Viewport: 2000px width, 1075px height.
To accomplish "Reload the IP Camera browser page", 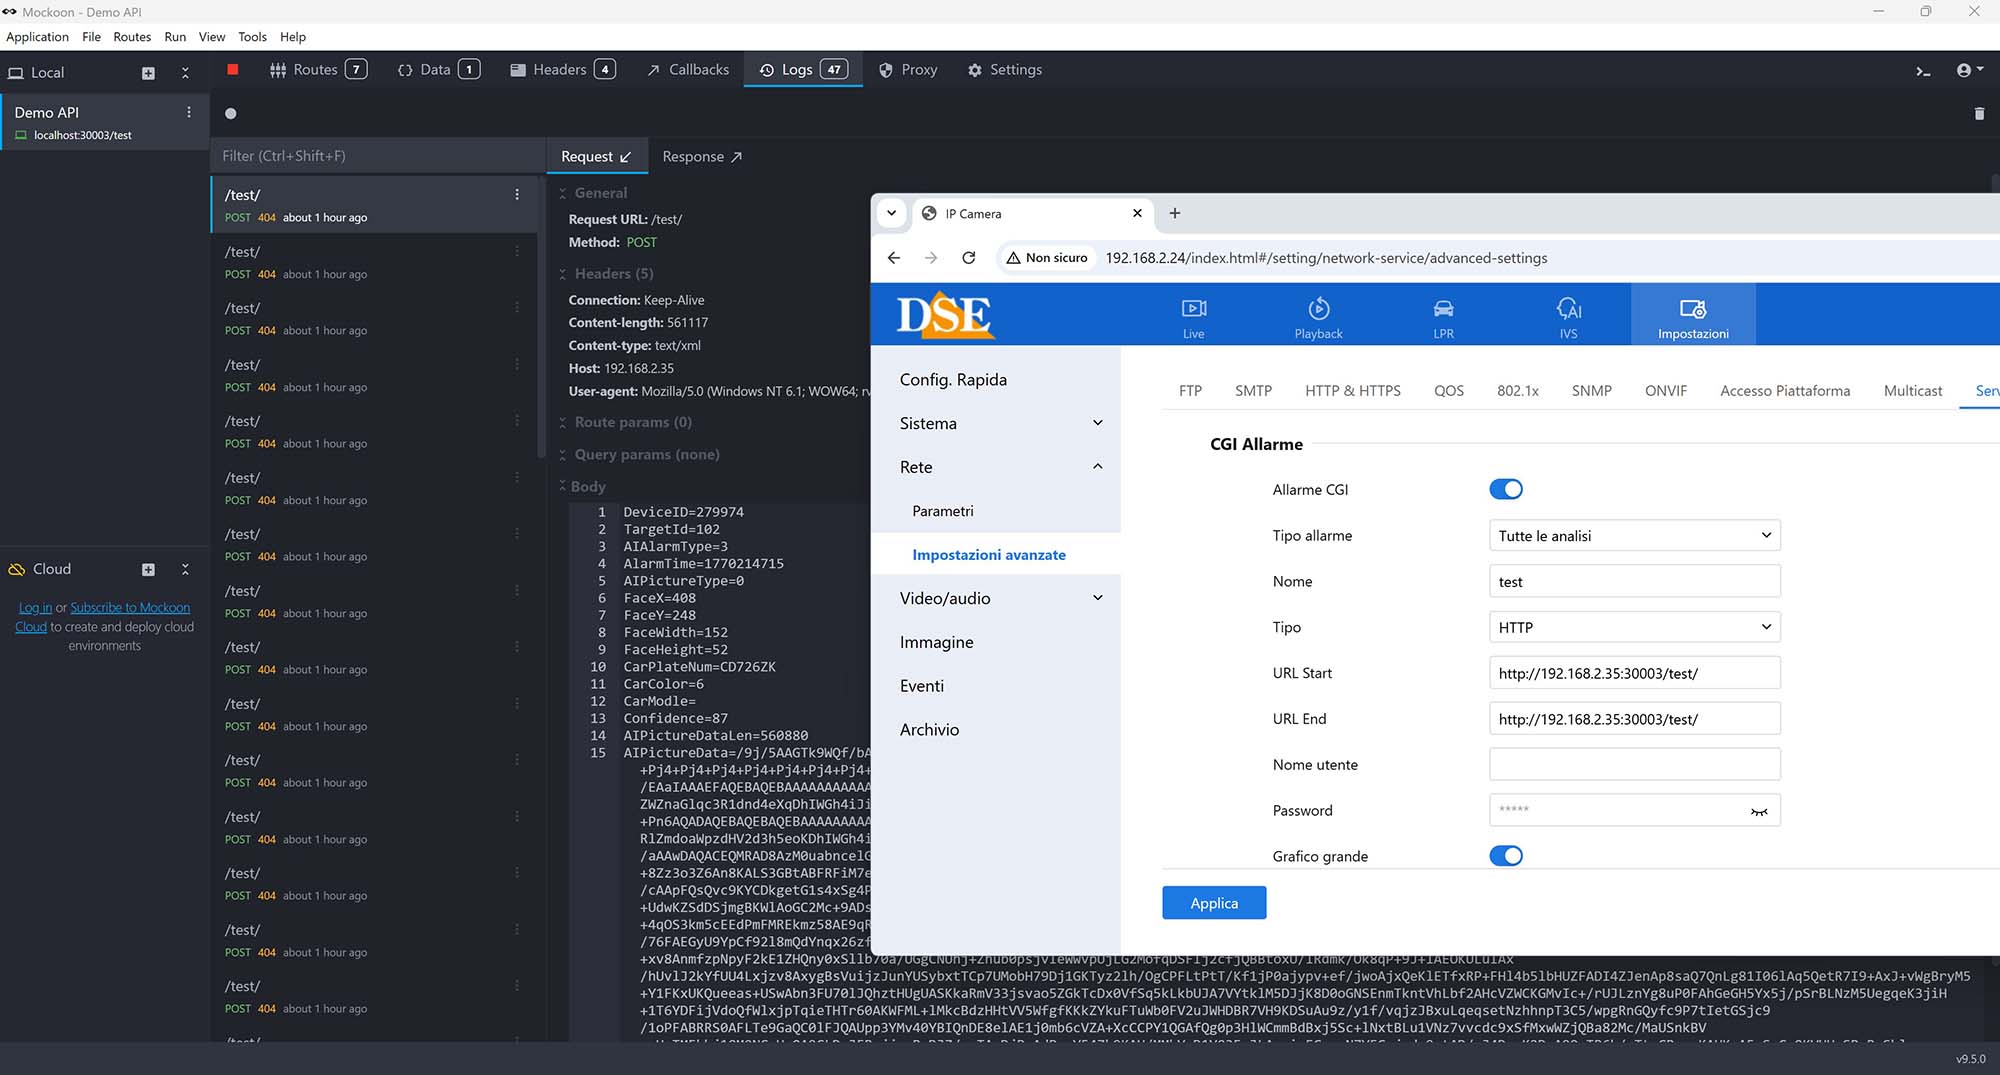I will tap(968, 258).
